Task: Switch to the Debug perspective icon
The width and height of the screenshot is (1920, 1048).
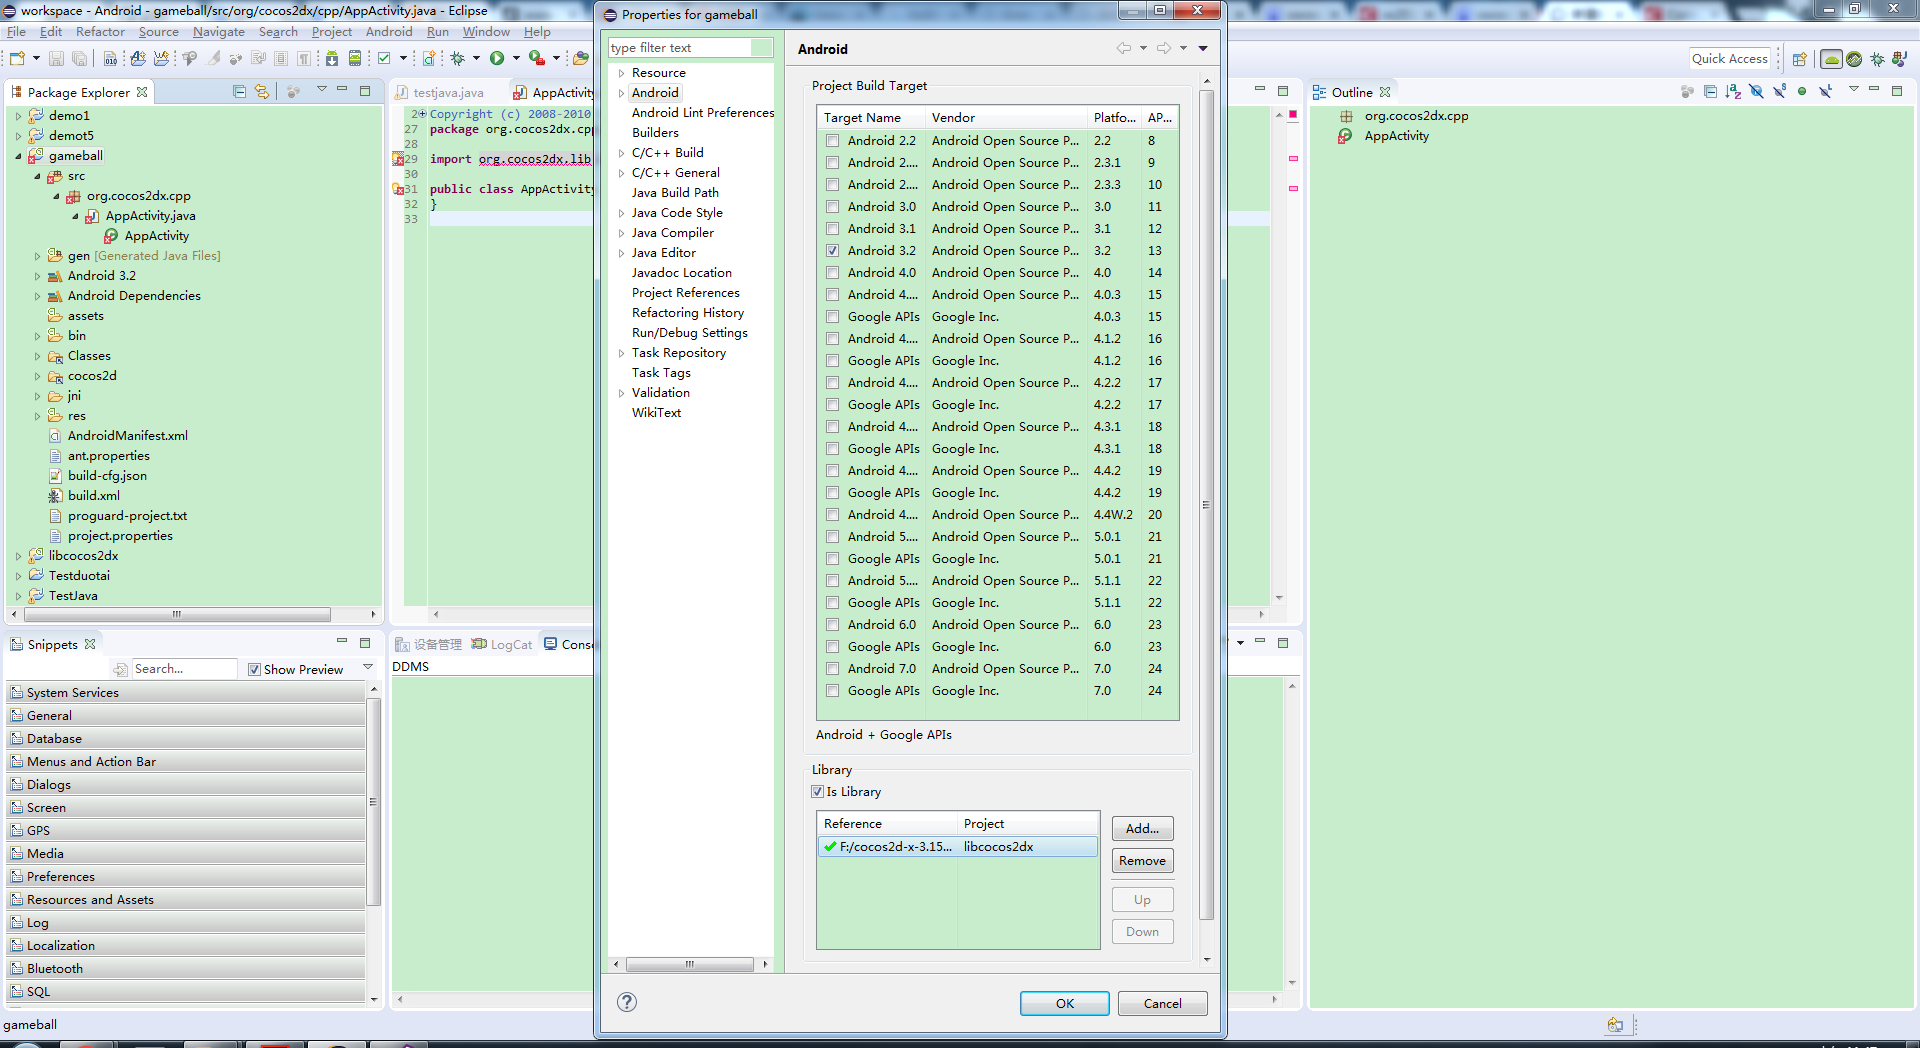Action: point(1877,59)
